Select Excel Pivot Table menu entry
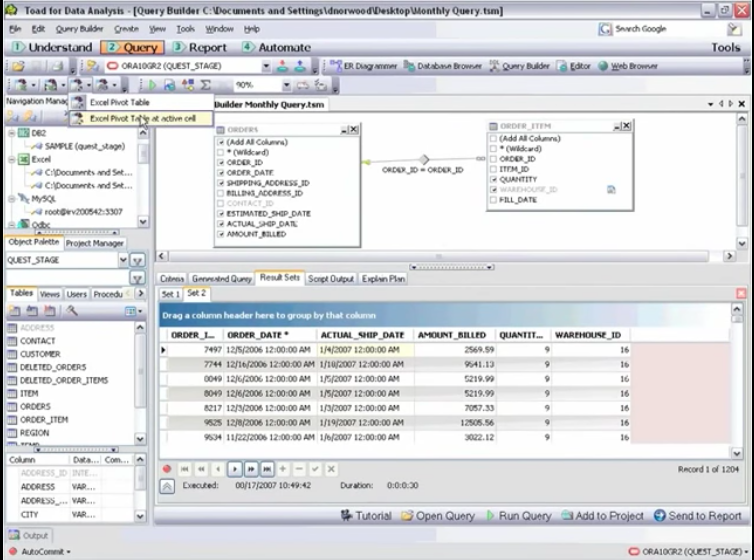Image resolution: width=754 pixels, height=560 pixels. (141, 102)
